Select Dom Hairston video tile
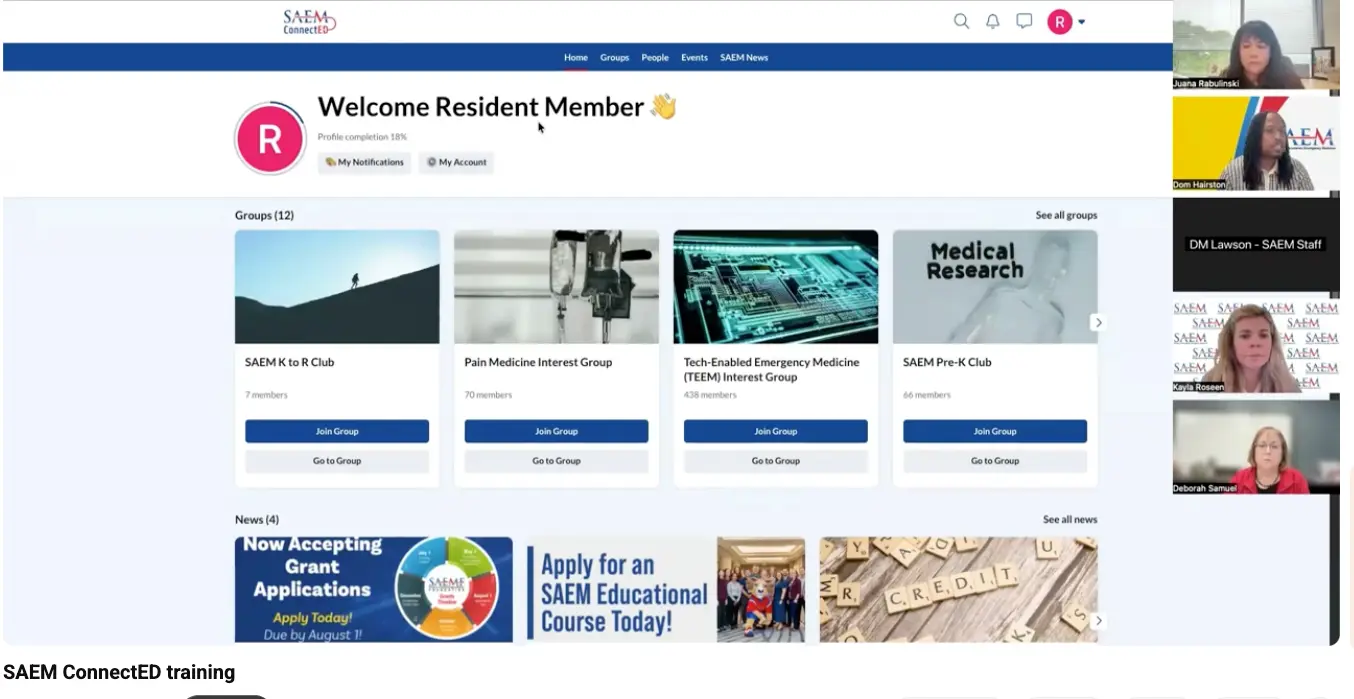This screenshot has height=699, width=1354. pos(1256,143)
